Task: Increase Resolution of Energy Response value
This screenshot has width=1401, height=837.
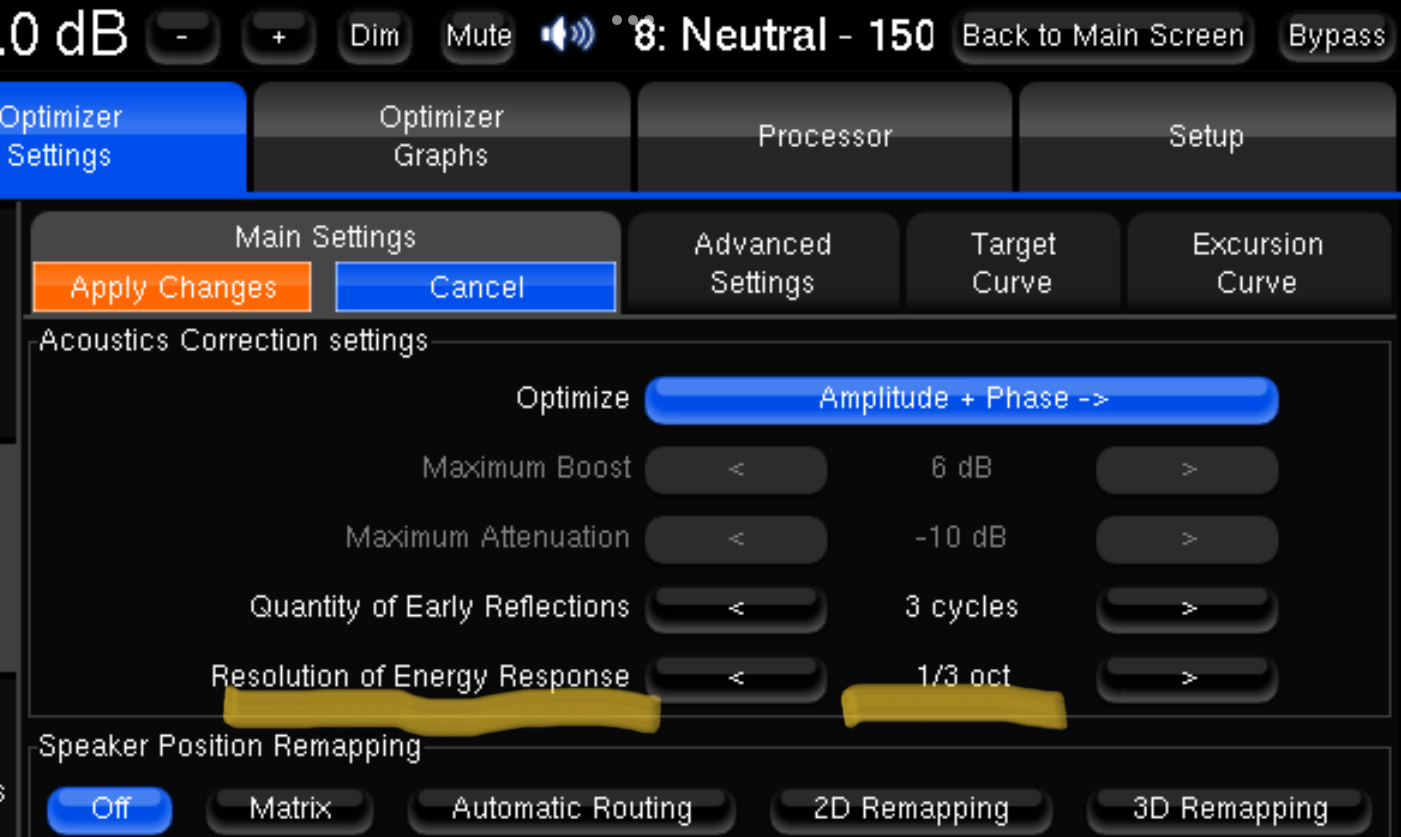Action: click(1187, 677)
